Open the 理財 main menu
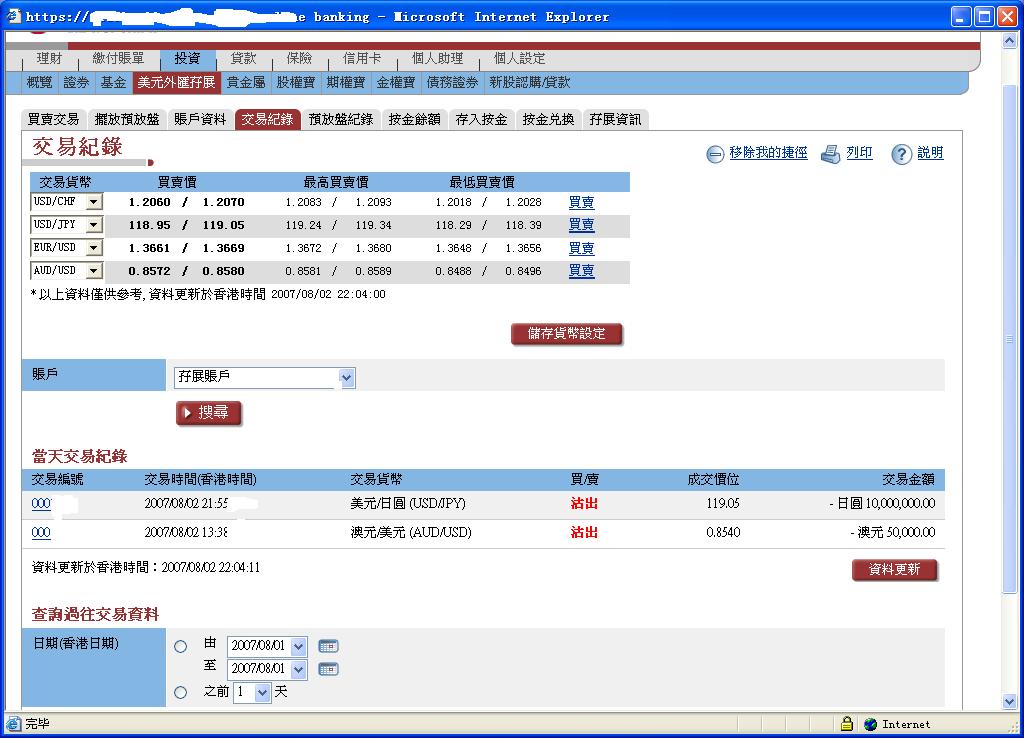The image size is (1024, 738). point(50,58)
